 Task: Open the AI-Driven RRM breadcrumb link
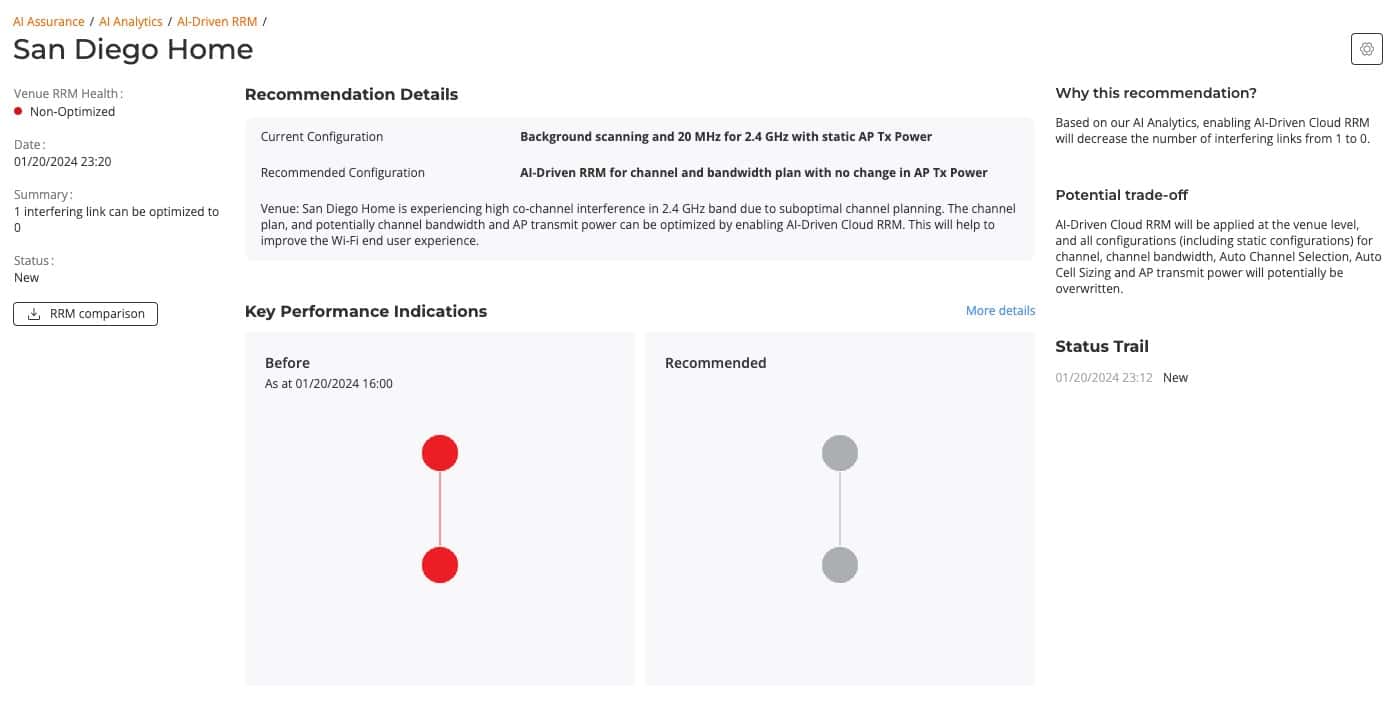[x=217, y=21]
